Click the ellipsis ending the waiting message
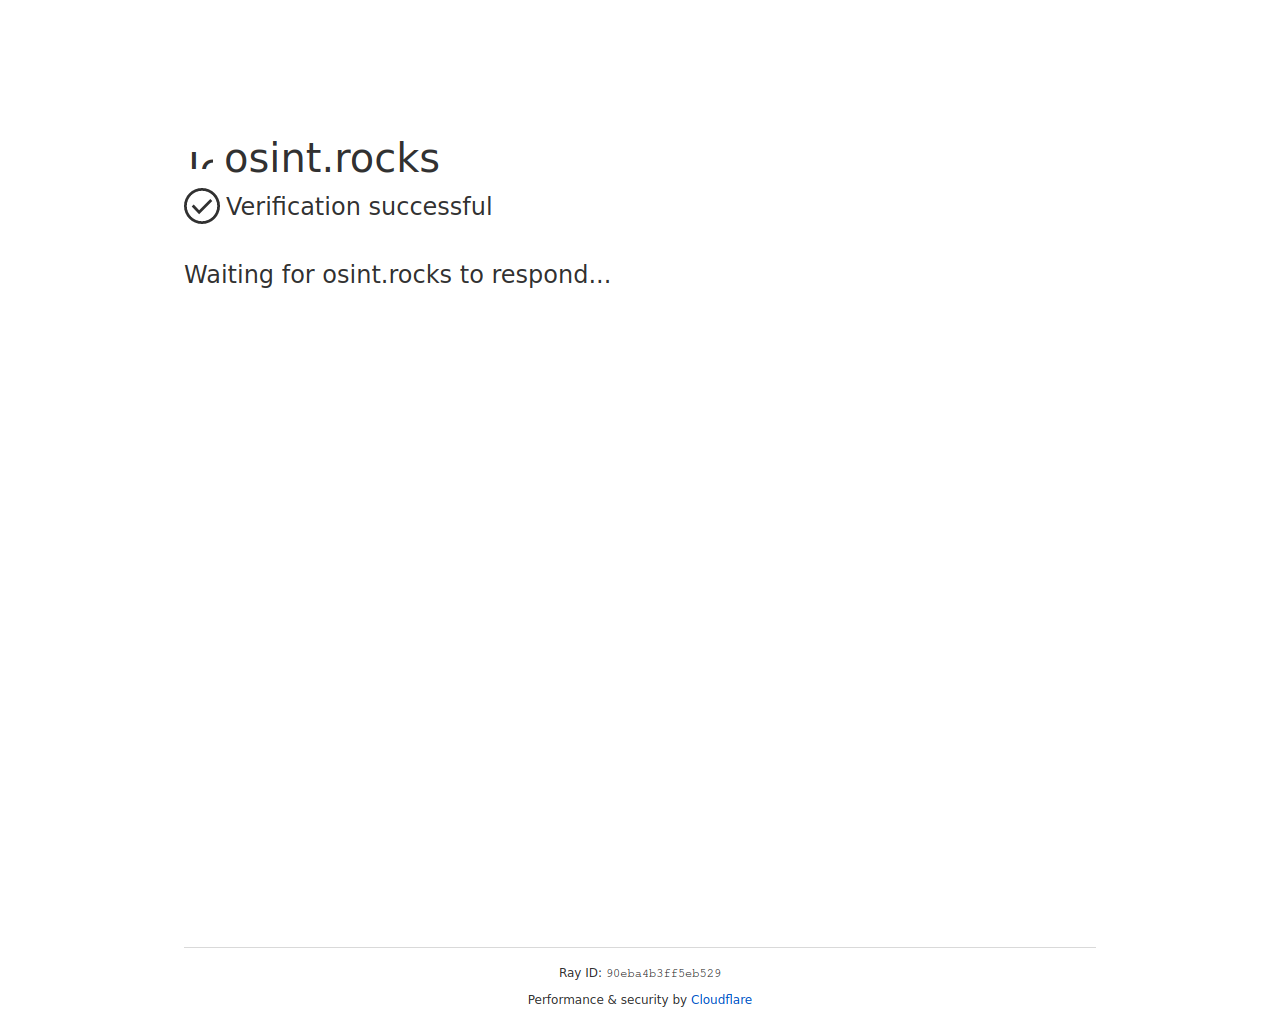This screenshot has width=1280, height=1024. tap(600, 282)
